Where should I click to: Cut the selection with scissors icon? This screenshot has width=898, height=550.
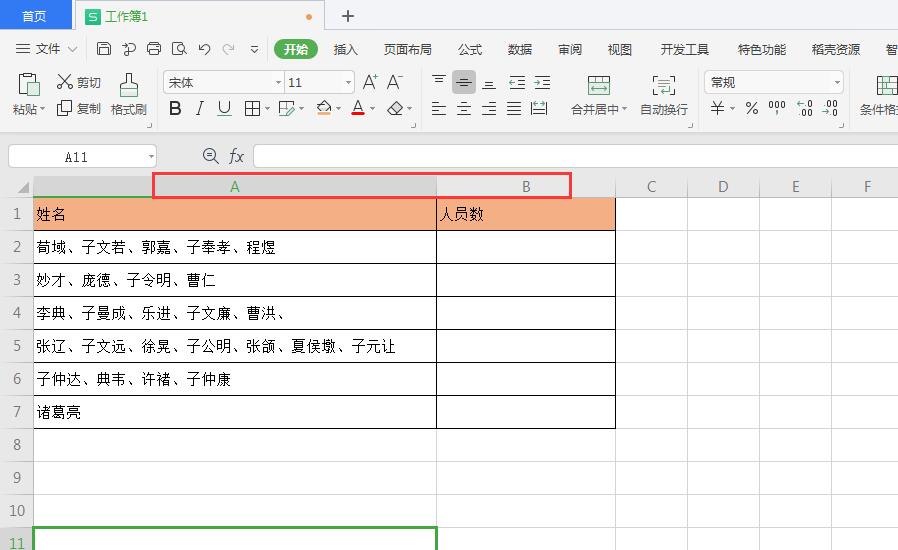78,82
